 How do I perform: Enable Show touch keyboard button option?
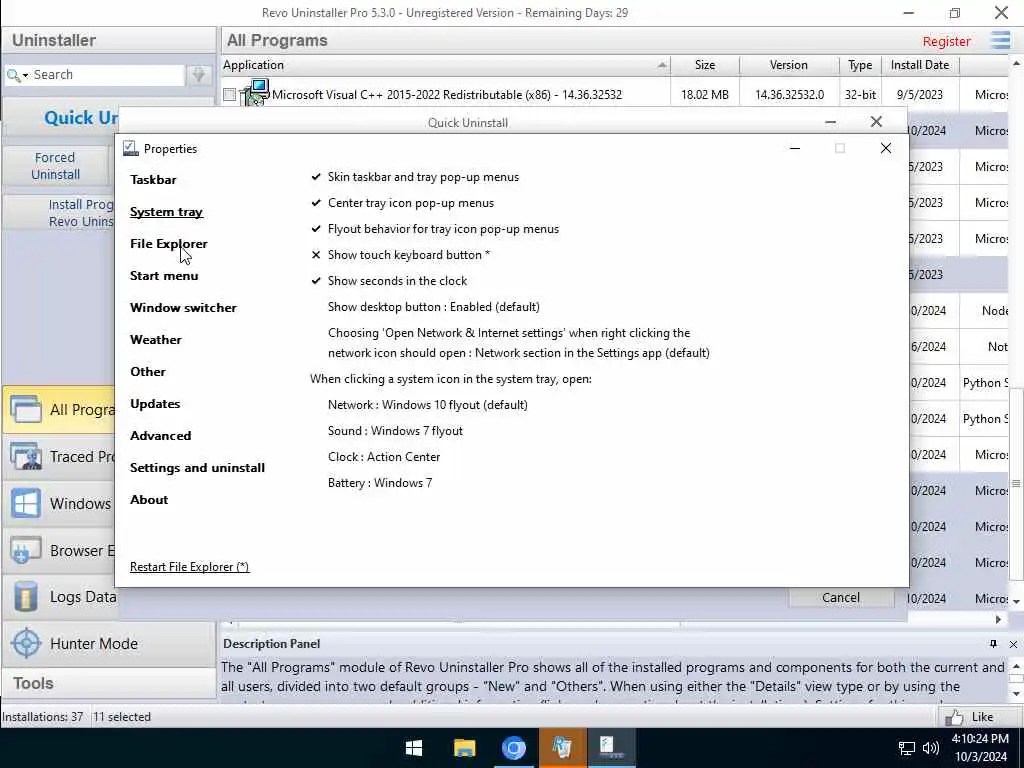tap(408, 255)
